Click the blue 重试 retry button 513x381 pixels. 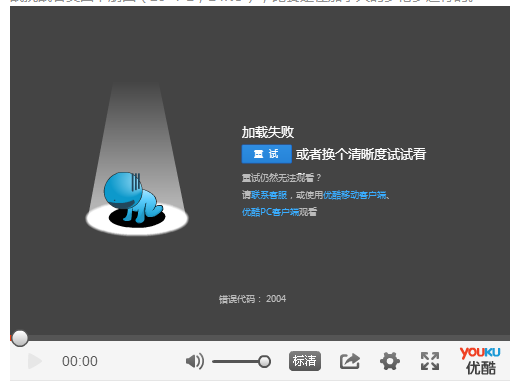pos(267,154)
